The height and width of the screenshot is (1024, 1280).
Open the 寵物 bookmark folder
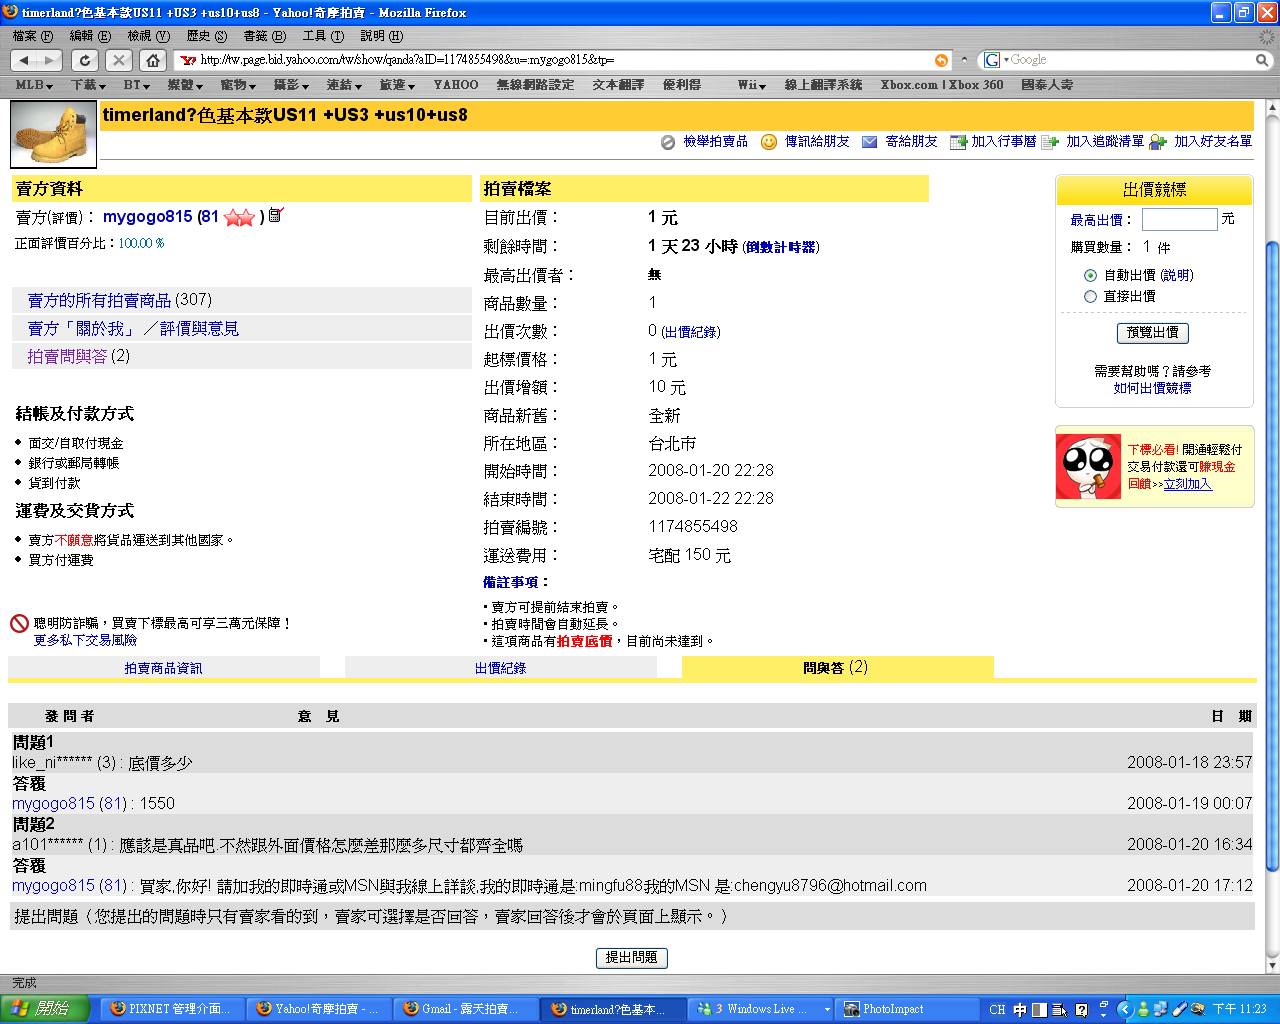[239, 85]
